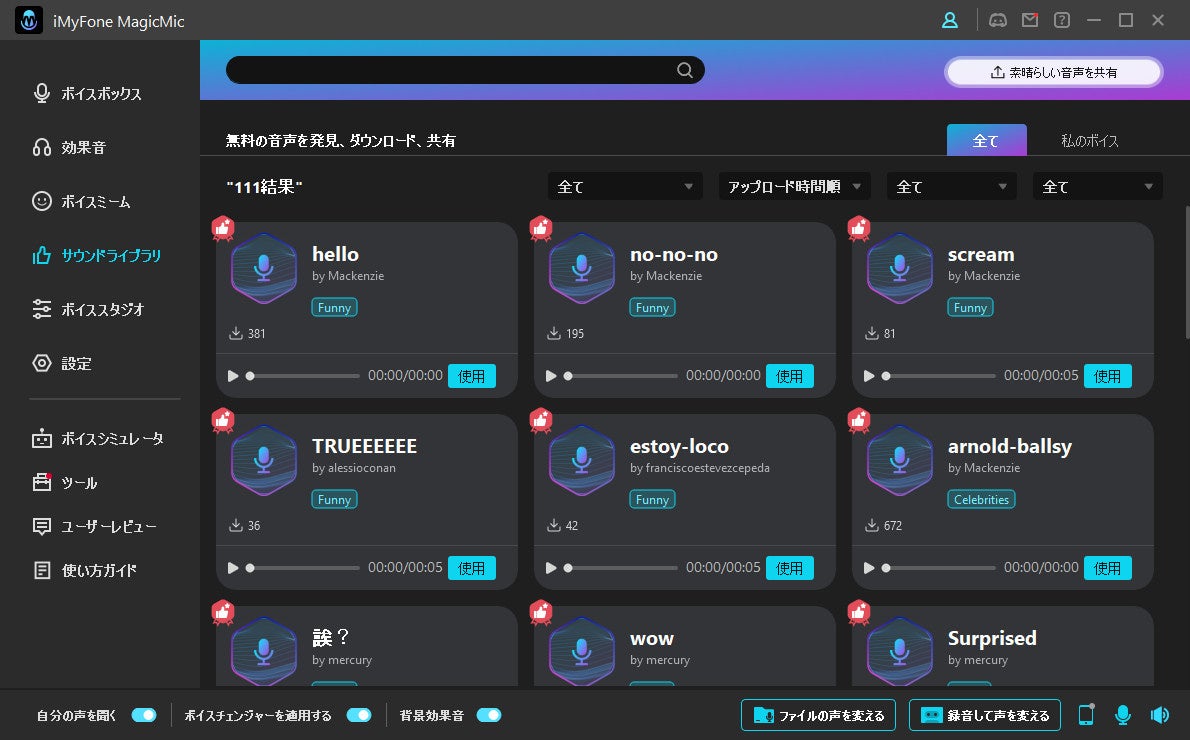The image size is (1190, 740).
Task: Click the iMyFone MagicMic logo icon
Action: [x=29, y=20]
